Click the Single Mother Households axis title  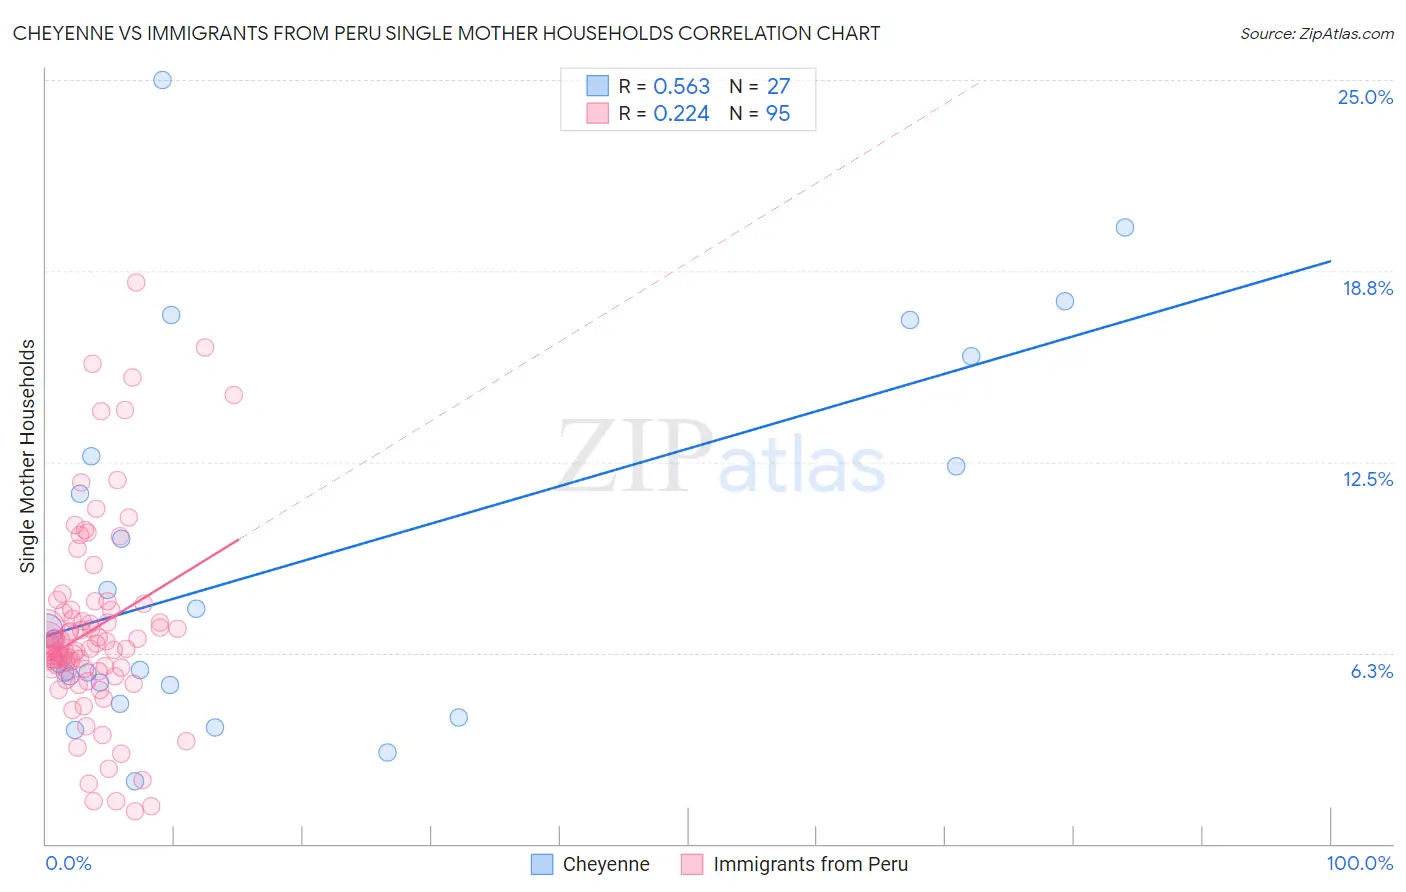28,456
